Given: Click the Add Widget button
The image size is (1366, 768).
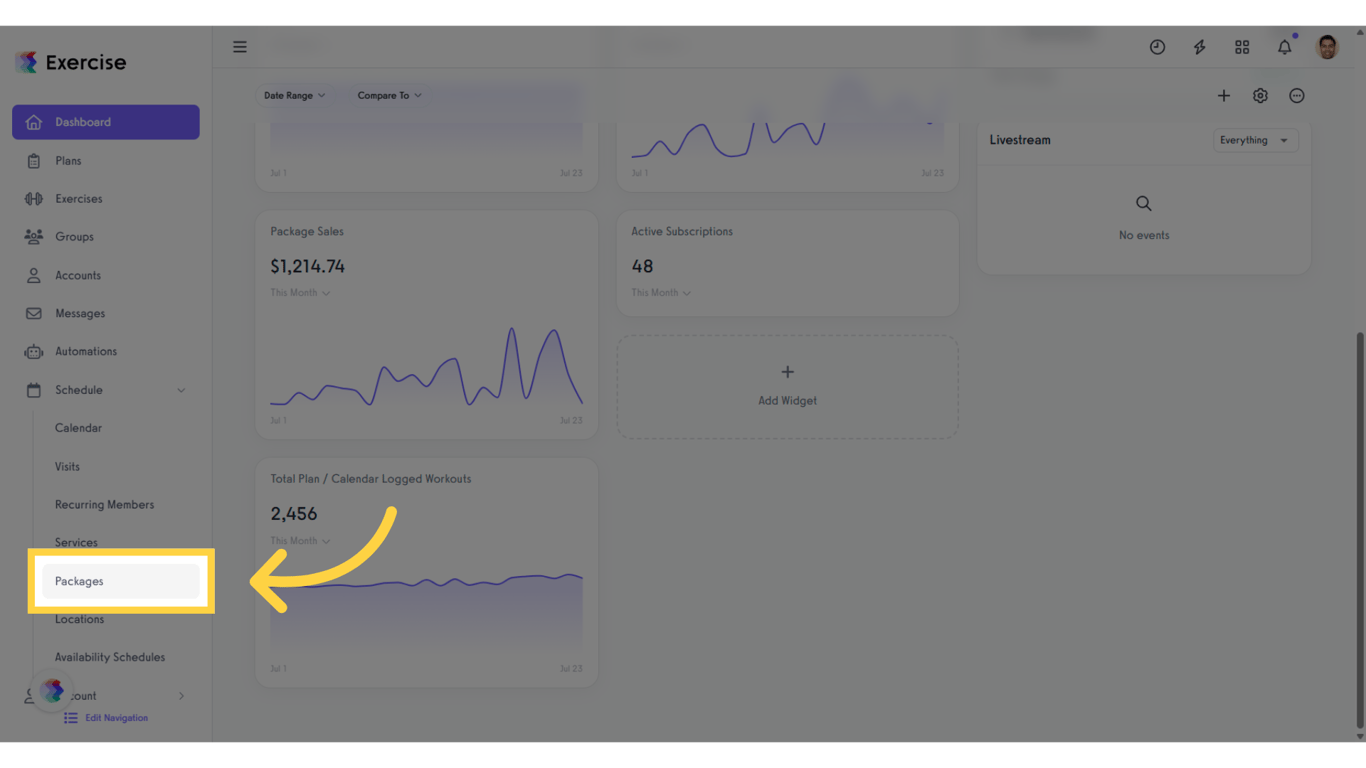Looking at the screenshot, I should (x=787, y=387).
